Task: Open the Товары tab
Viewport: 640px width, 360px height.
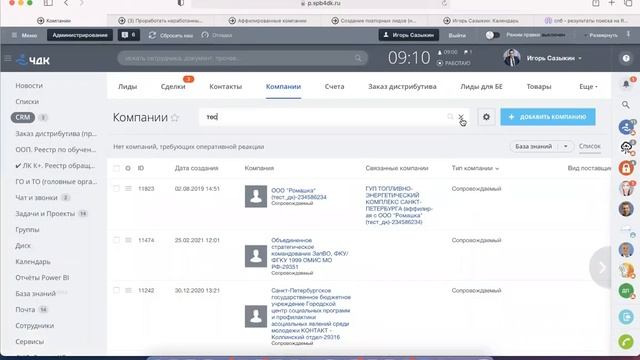Action: pos(539,87)
